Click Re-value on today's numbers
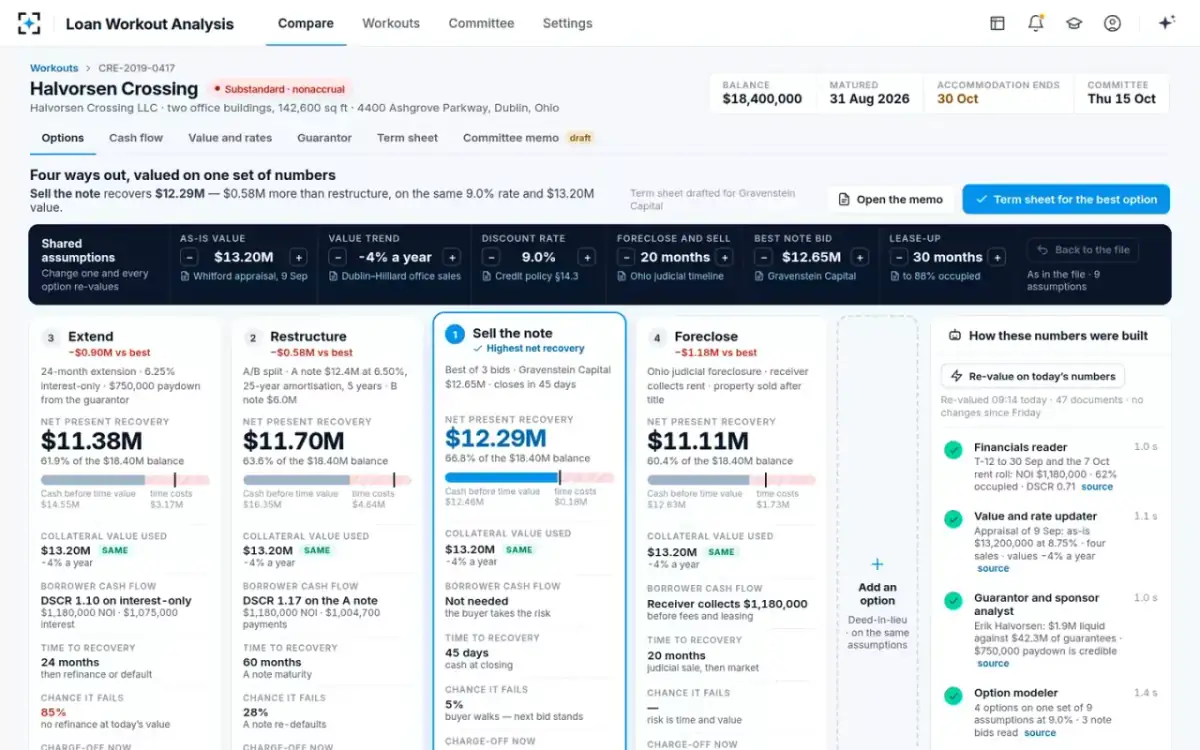The image size is (1200, 750). click(x=1033, y=376)
